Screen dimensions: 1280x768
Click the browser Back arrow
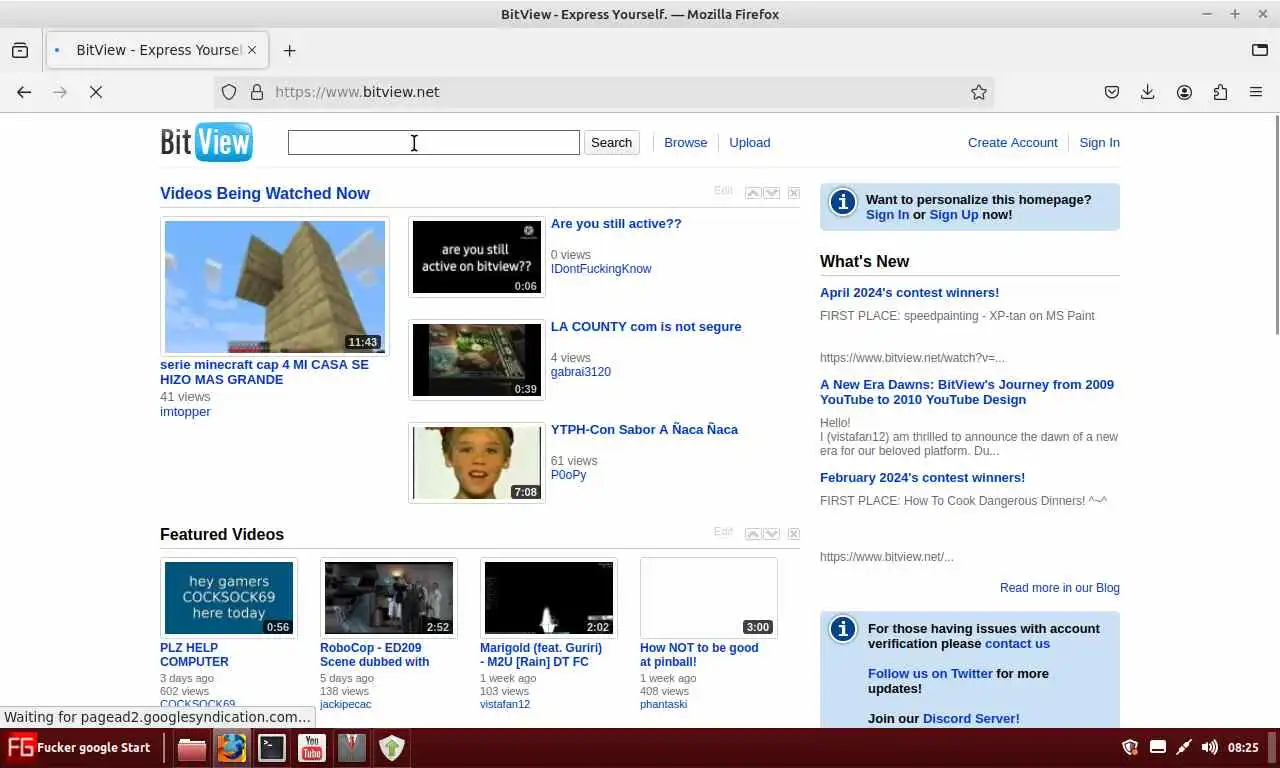tap(24, 92)
